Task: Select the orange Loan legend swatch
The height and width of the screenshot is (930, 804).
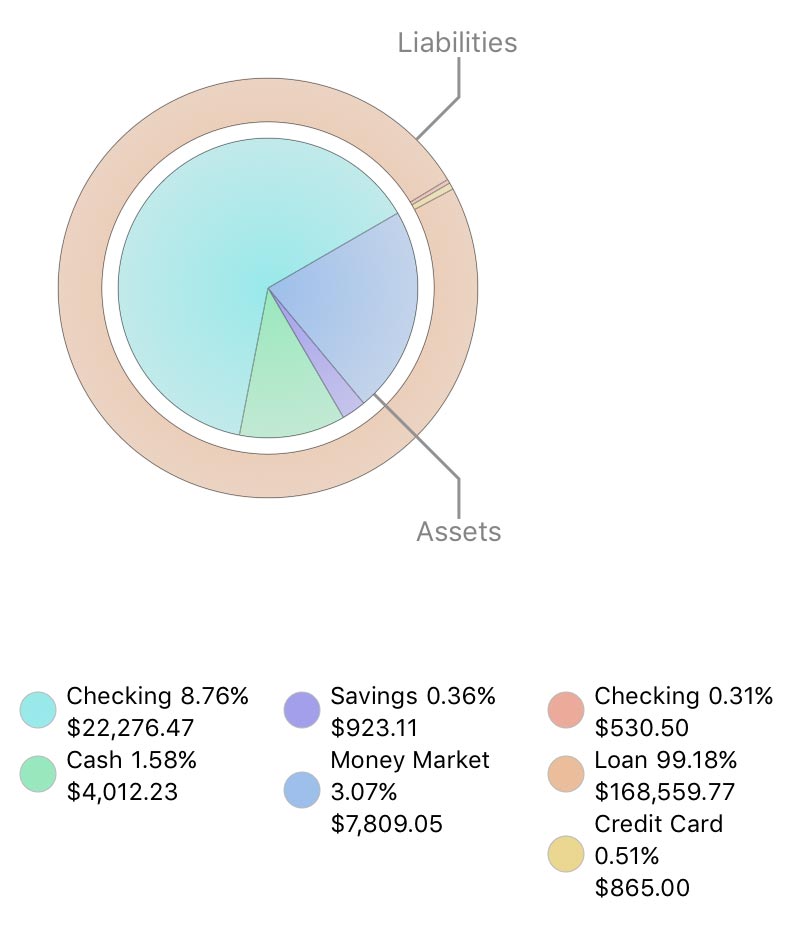Action: pyautogui.click(x=566, y=774)
